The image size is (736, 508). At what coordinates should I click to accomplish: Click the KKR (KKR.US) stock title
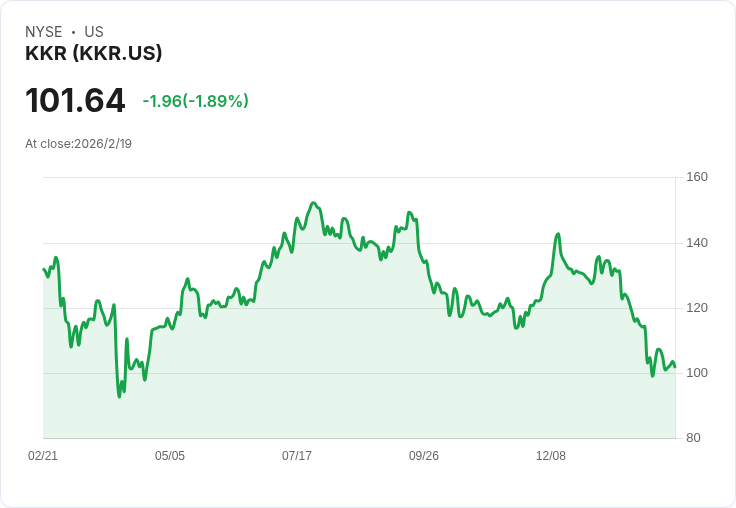[x=94, y=54]
